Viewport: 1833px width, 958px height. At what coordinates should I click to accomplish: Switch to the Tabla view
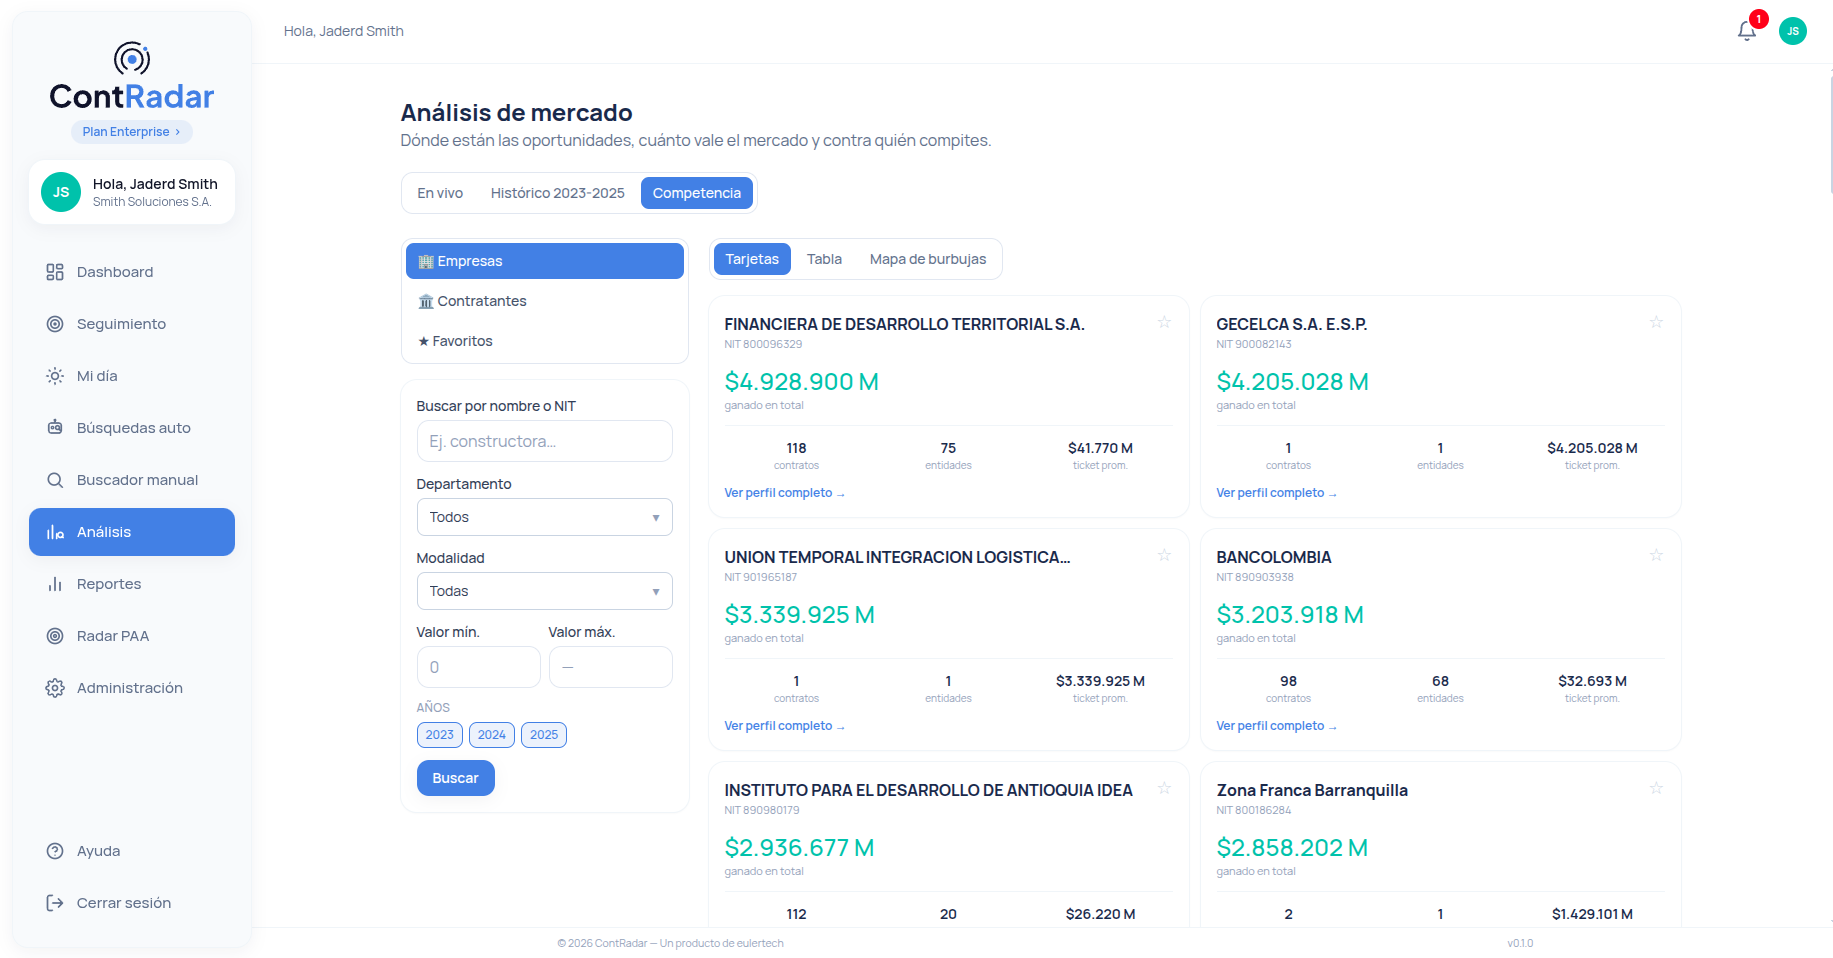[x=824, y=259]
